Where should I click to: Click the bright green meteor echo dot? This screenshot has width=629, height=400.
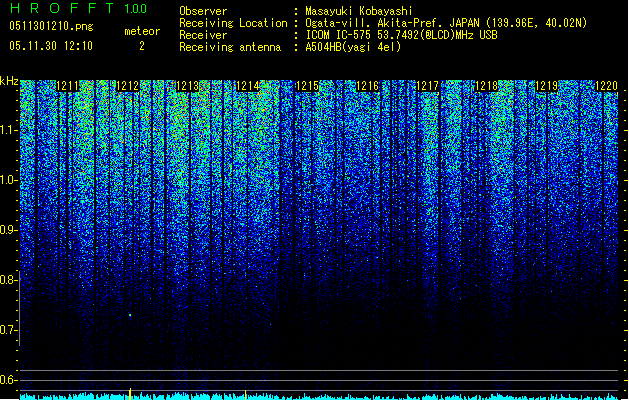(x=130, y=315)
